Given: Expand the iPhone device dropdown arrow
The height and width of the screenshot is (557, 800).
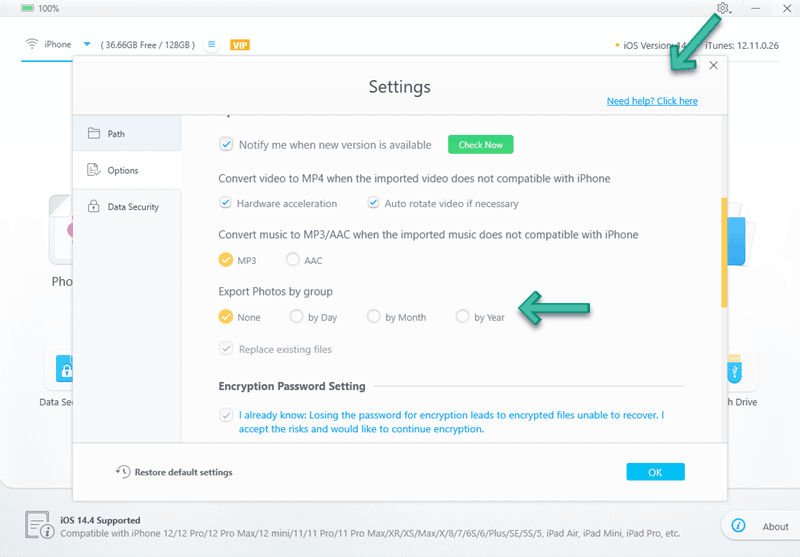Looking at the screenshot, I should point(87,44).
